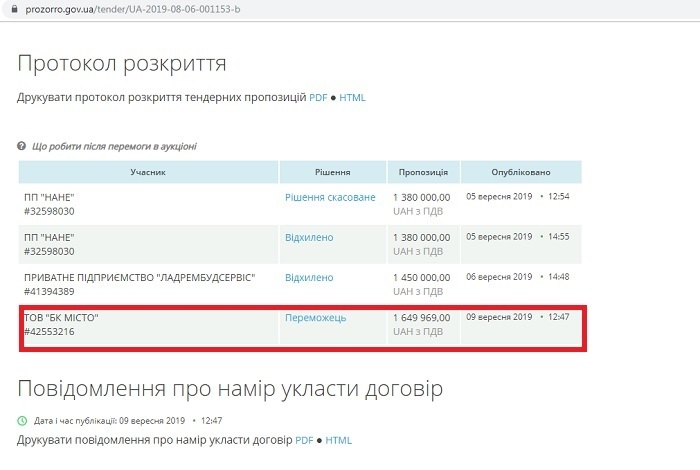Select 'ТОВ "БК МІСТО"' participant name
The height and width of the screenshot is (470, 700).
(61, 318)
